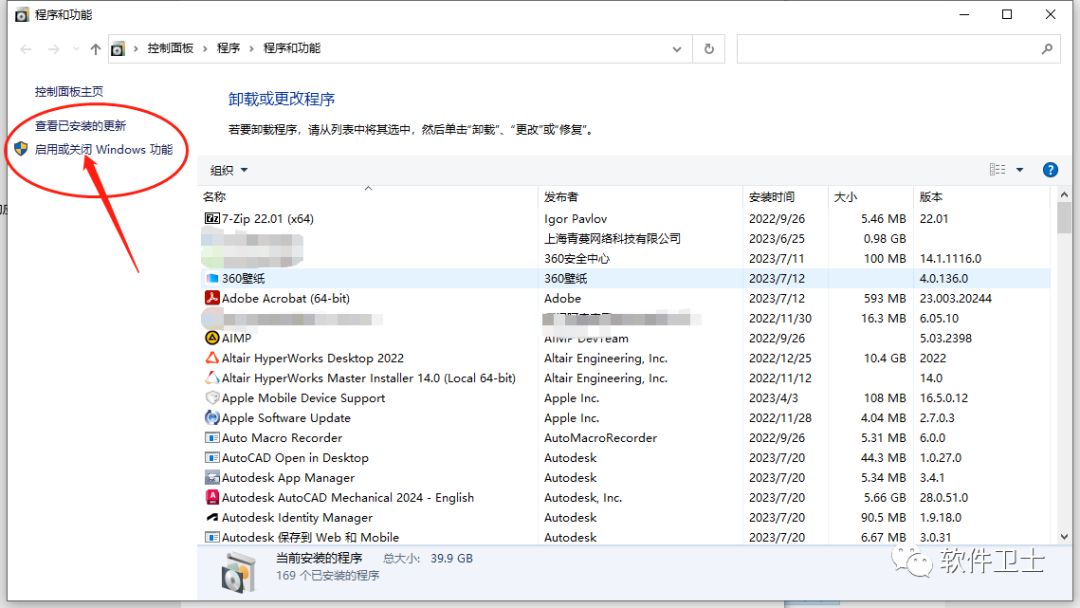The height and width of the screenshot is (608, 1080).
Task: Click size 10.4 GB cell
Action: (x=885, y=358)
